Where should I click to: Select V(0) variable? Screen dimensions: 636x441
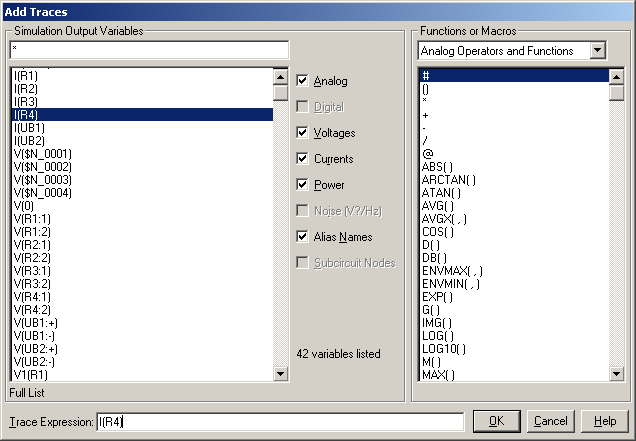[x=143, y=206]
